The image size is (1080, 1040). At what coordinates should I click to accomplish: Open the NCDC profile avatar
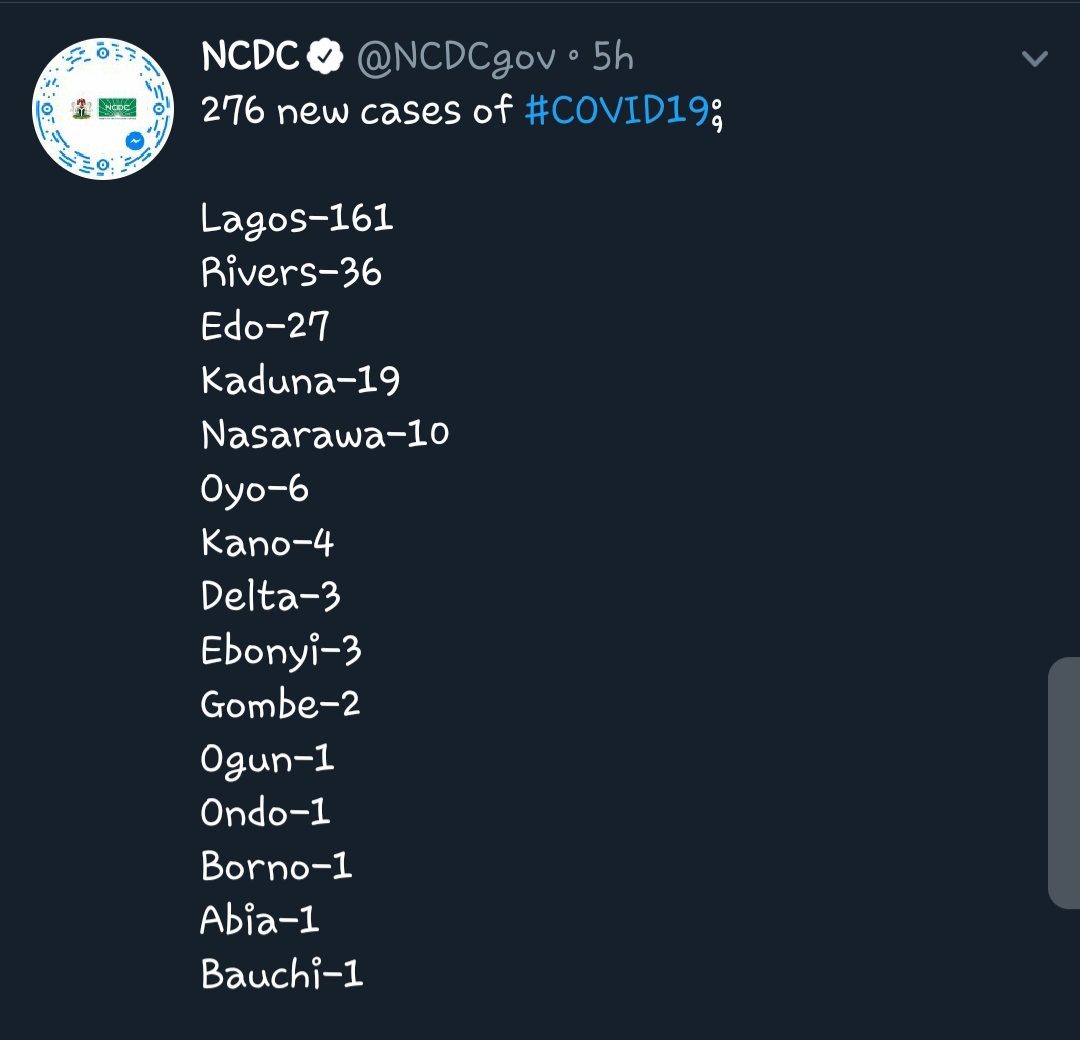103,109
